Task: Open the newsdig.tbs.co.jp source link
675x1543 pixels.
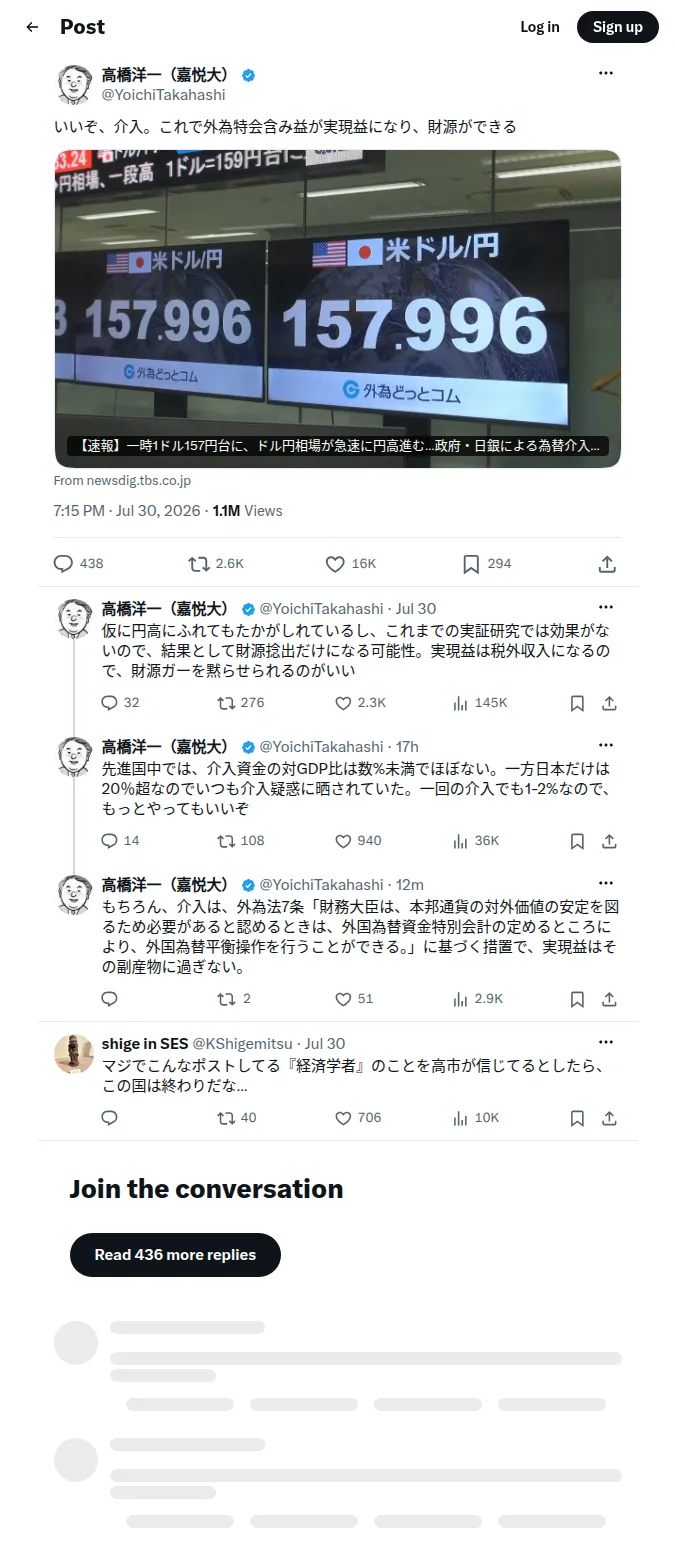Action: [122, 481]
